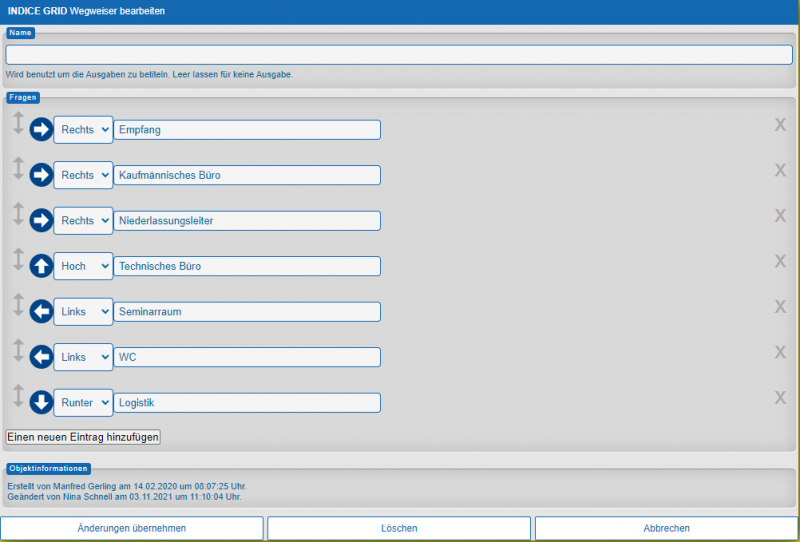Open the direction dropdown for Kaufmännisches Büro
Image resolution: width=800 pixels, height=542 pixels.
tap(83, 175)
